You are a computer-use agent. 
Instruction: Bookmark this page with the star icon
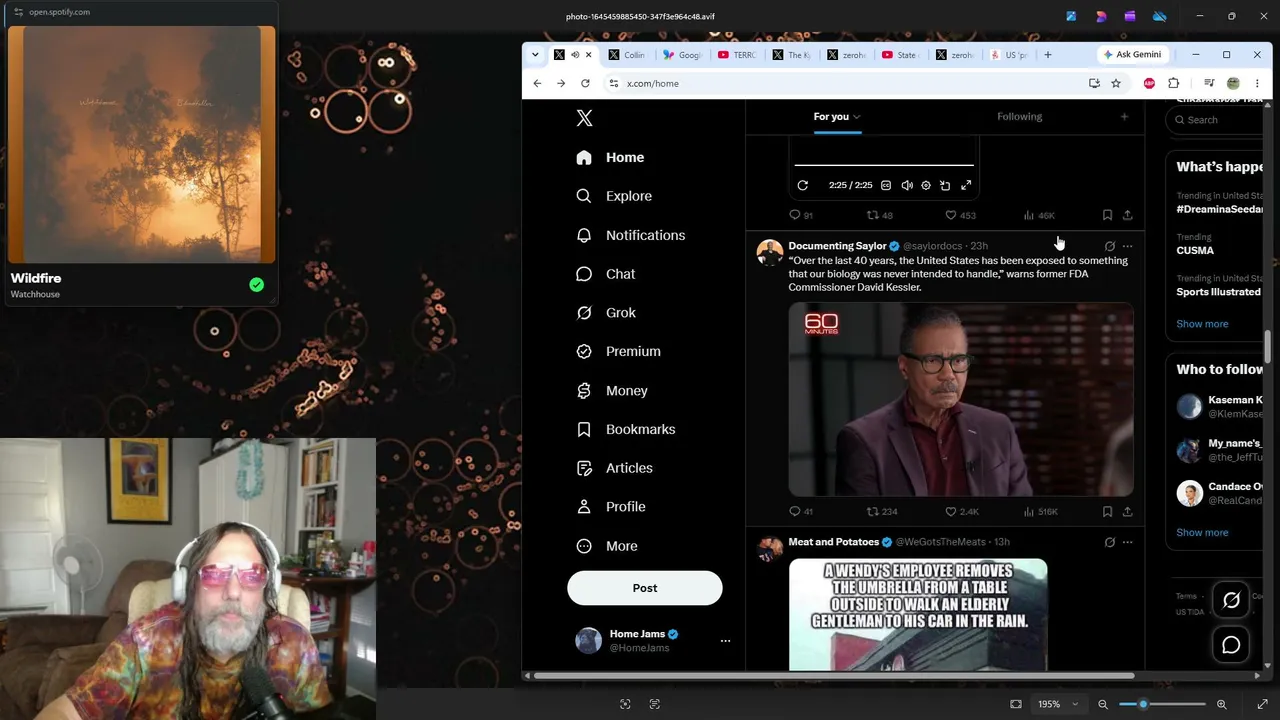coord(1115,84)
